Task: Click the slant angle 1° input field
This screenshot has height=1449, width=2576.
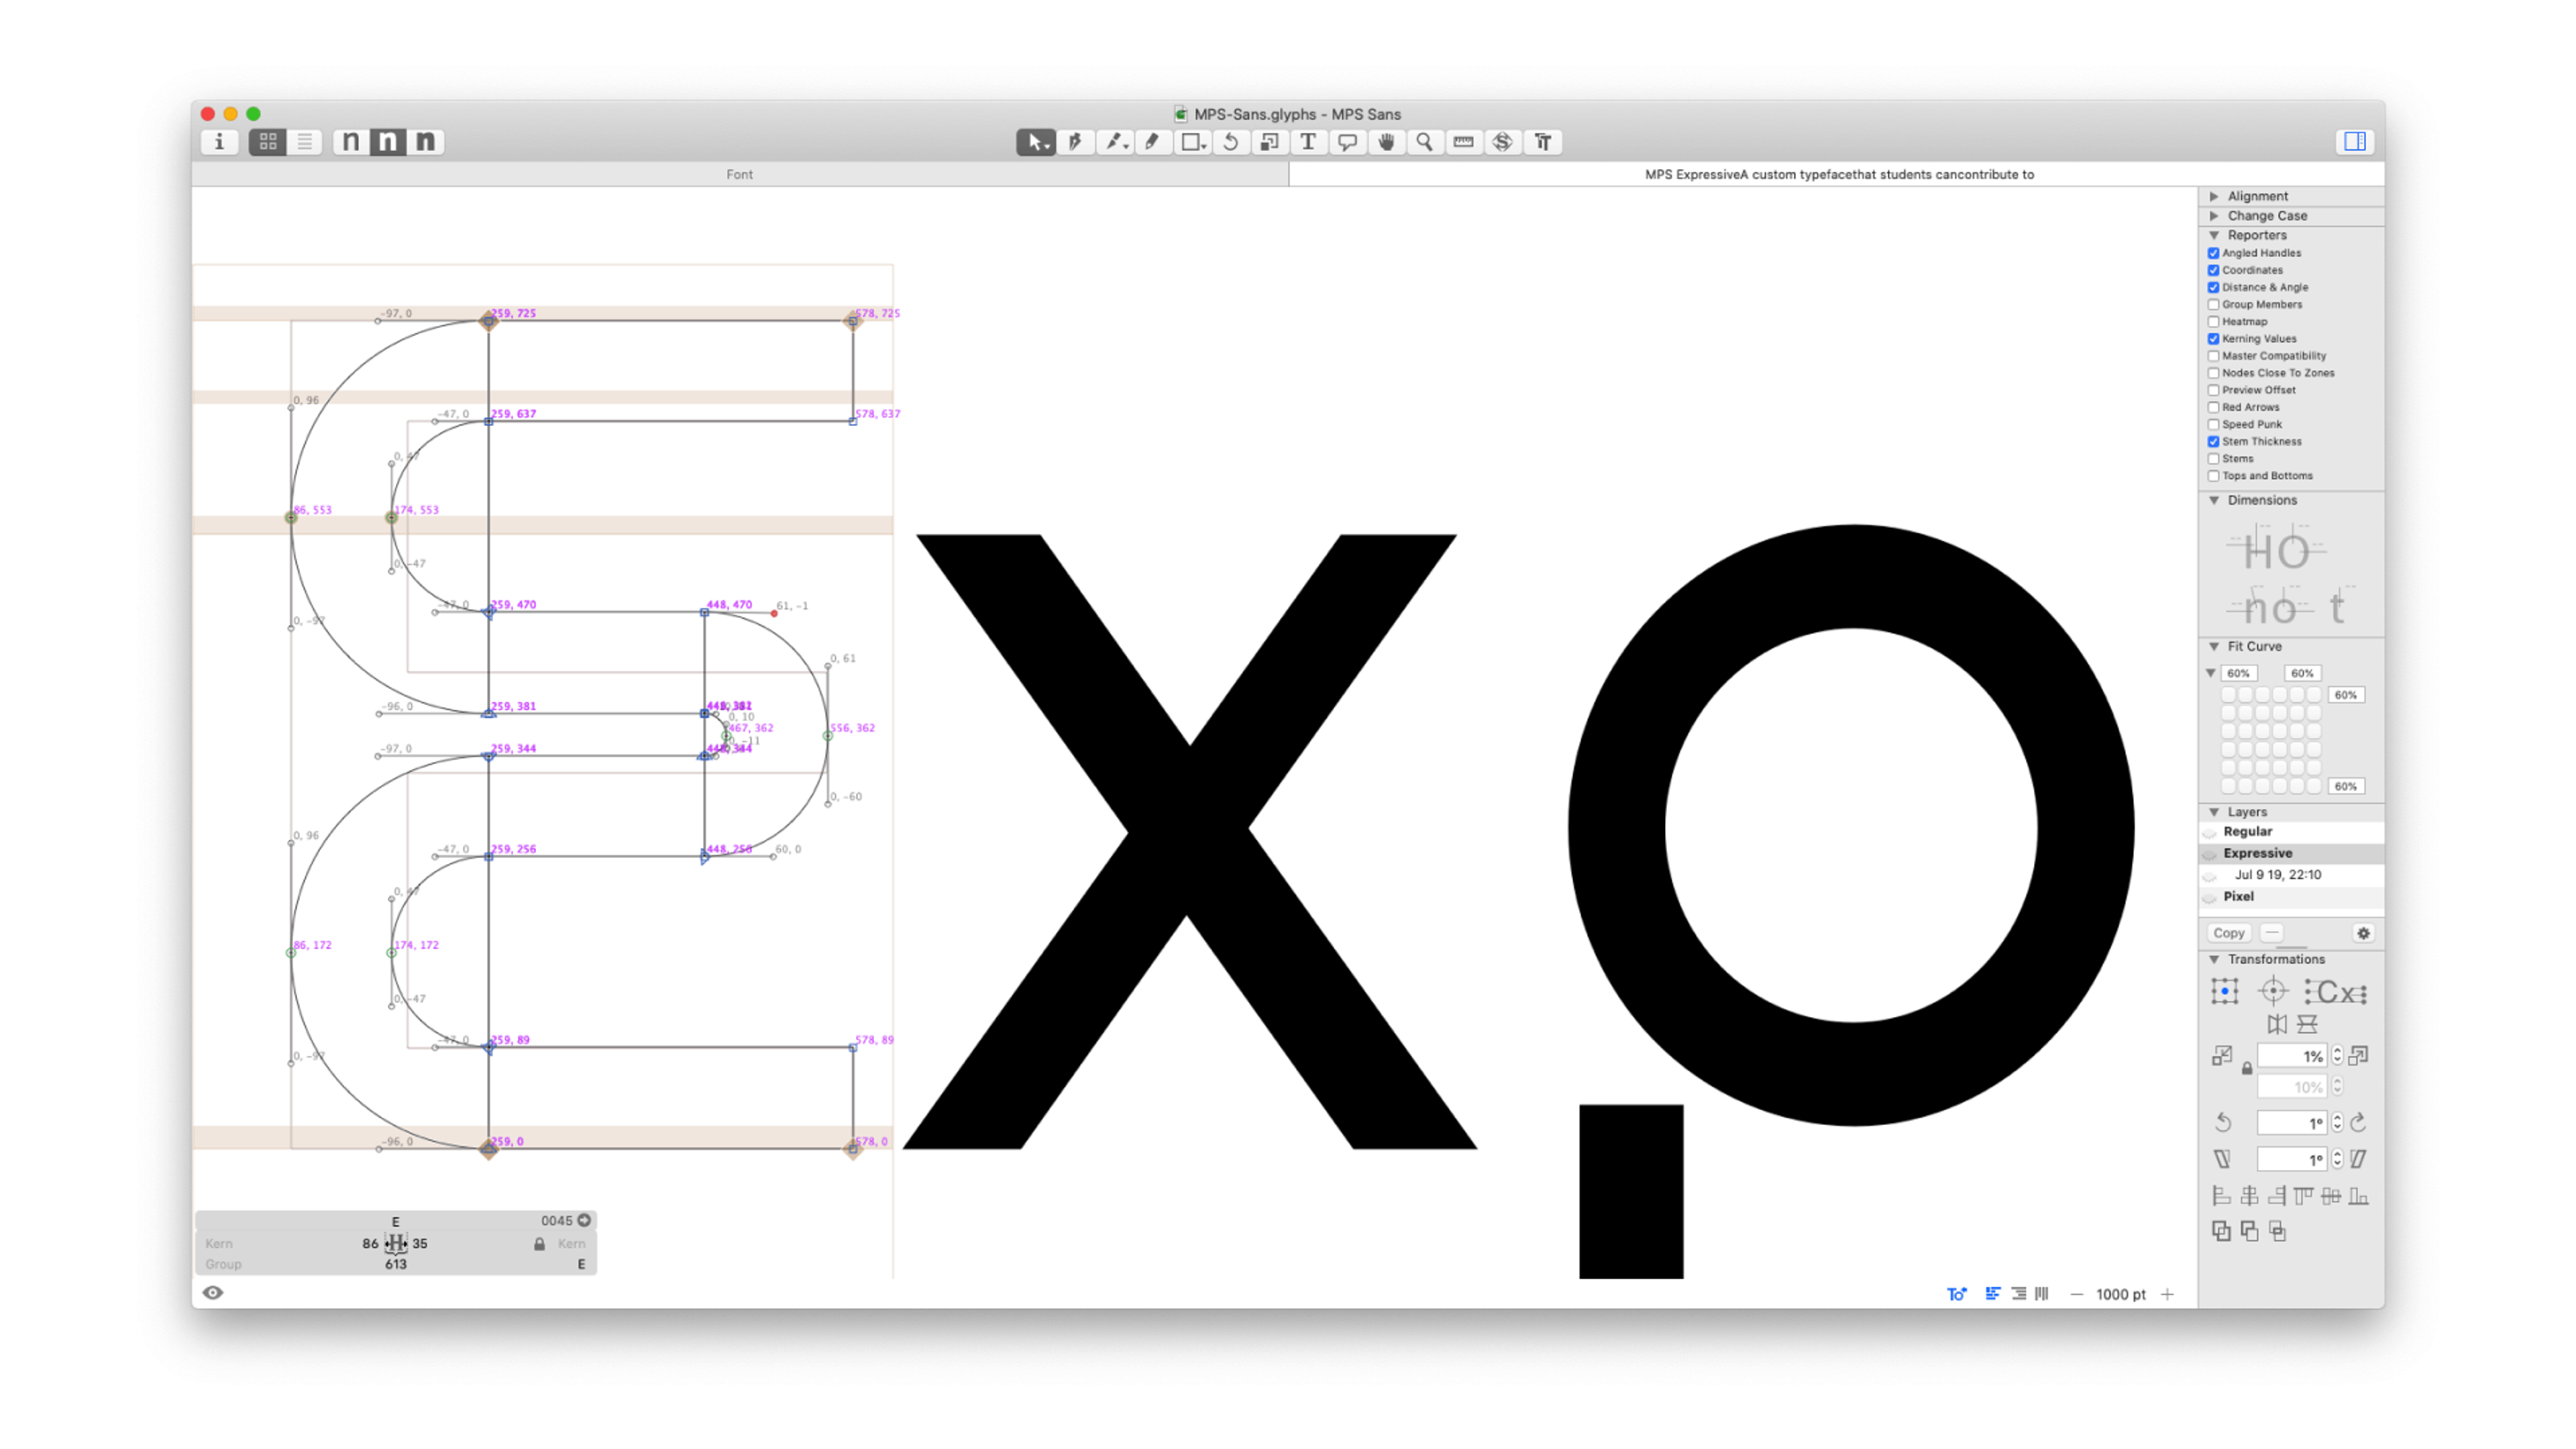Action: click(x=2293, y=1159)
